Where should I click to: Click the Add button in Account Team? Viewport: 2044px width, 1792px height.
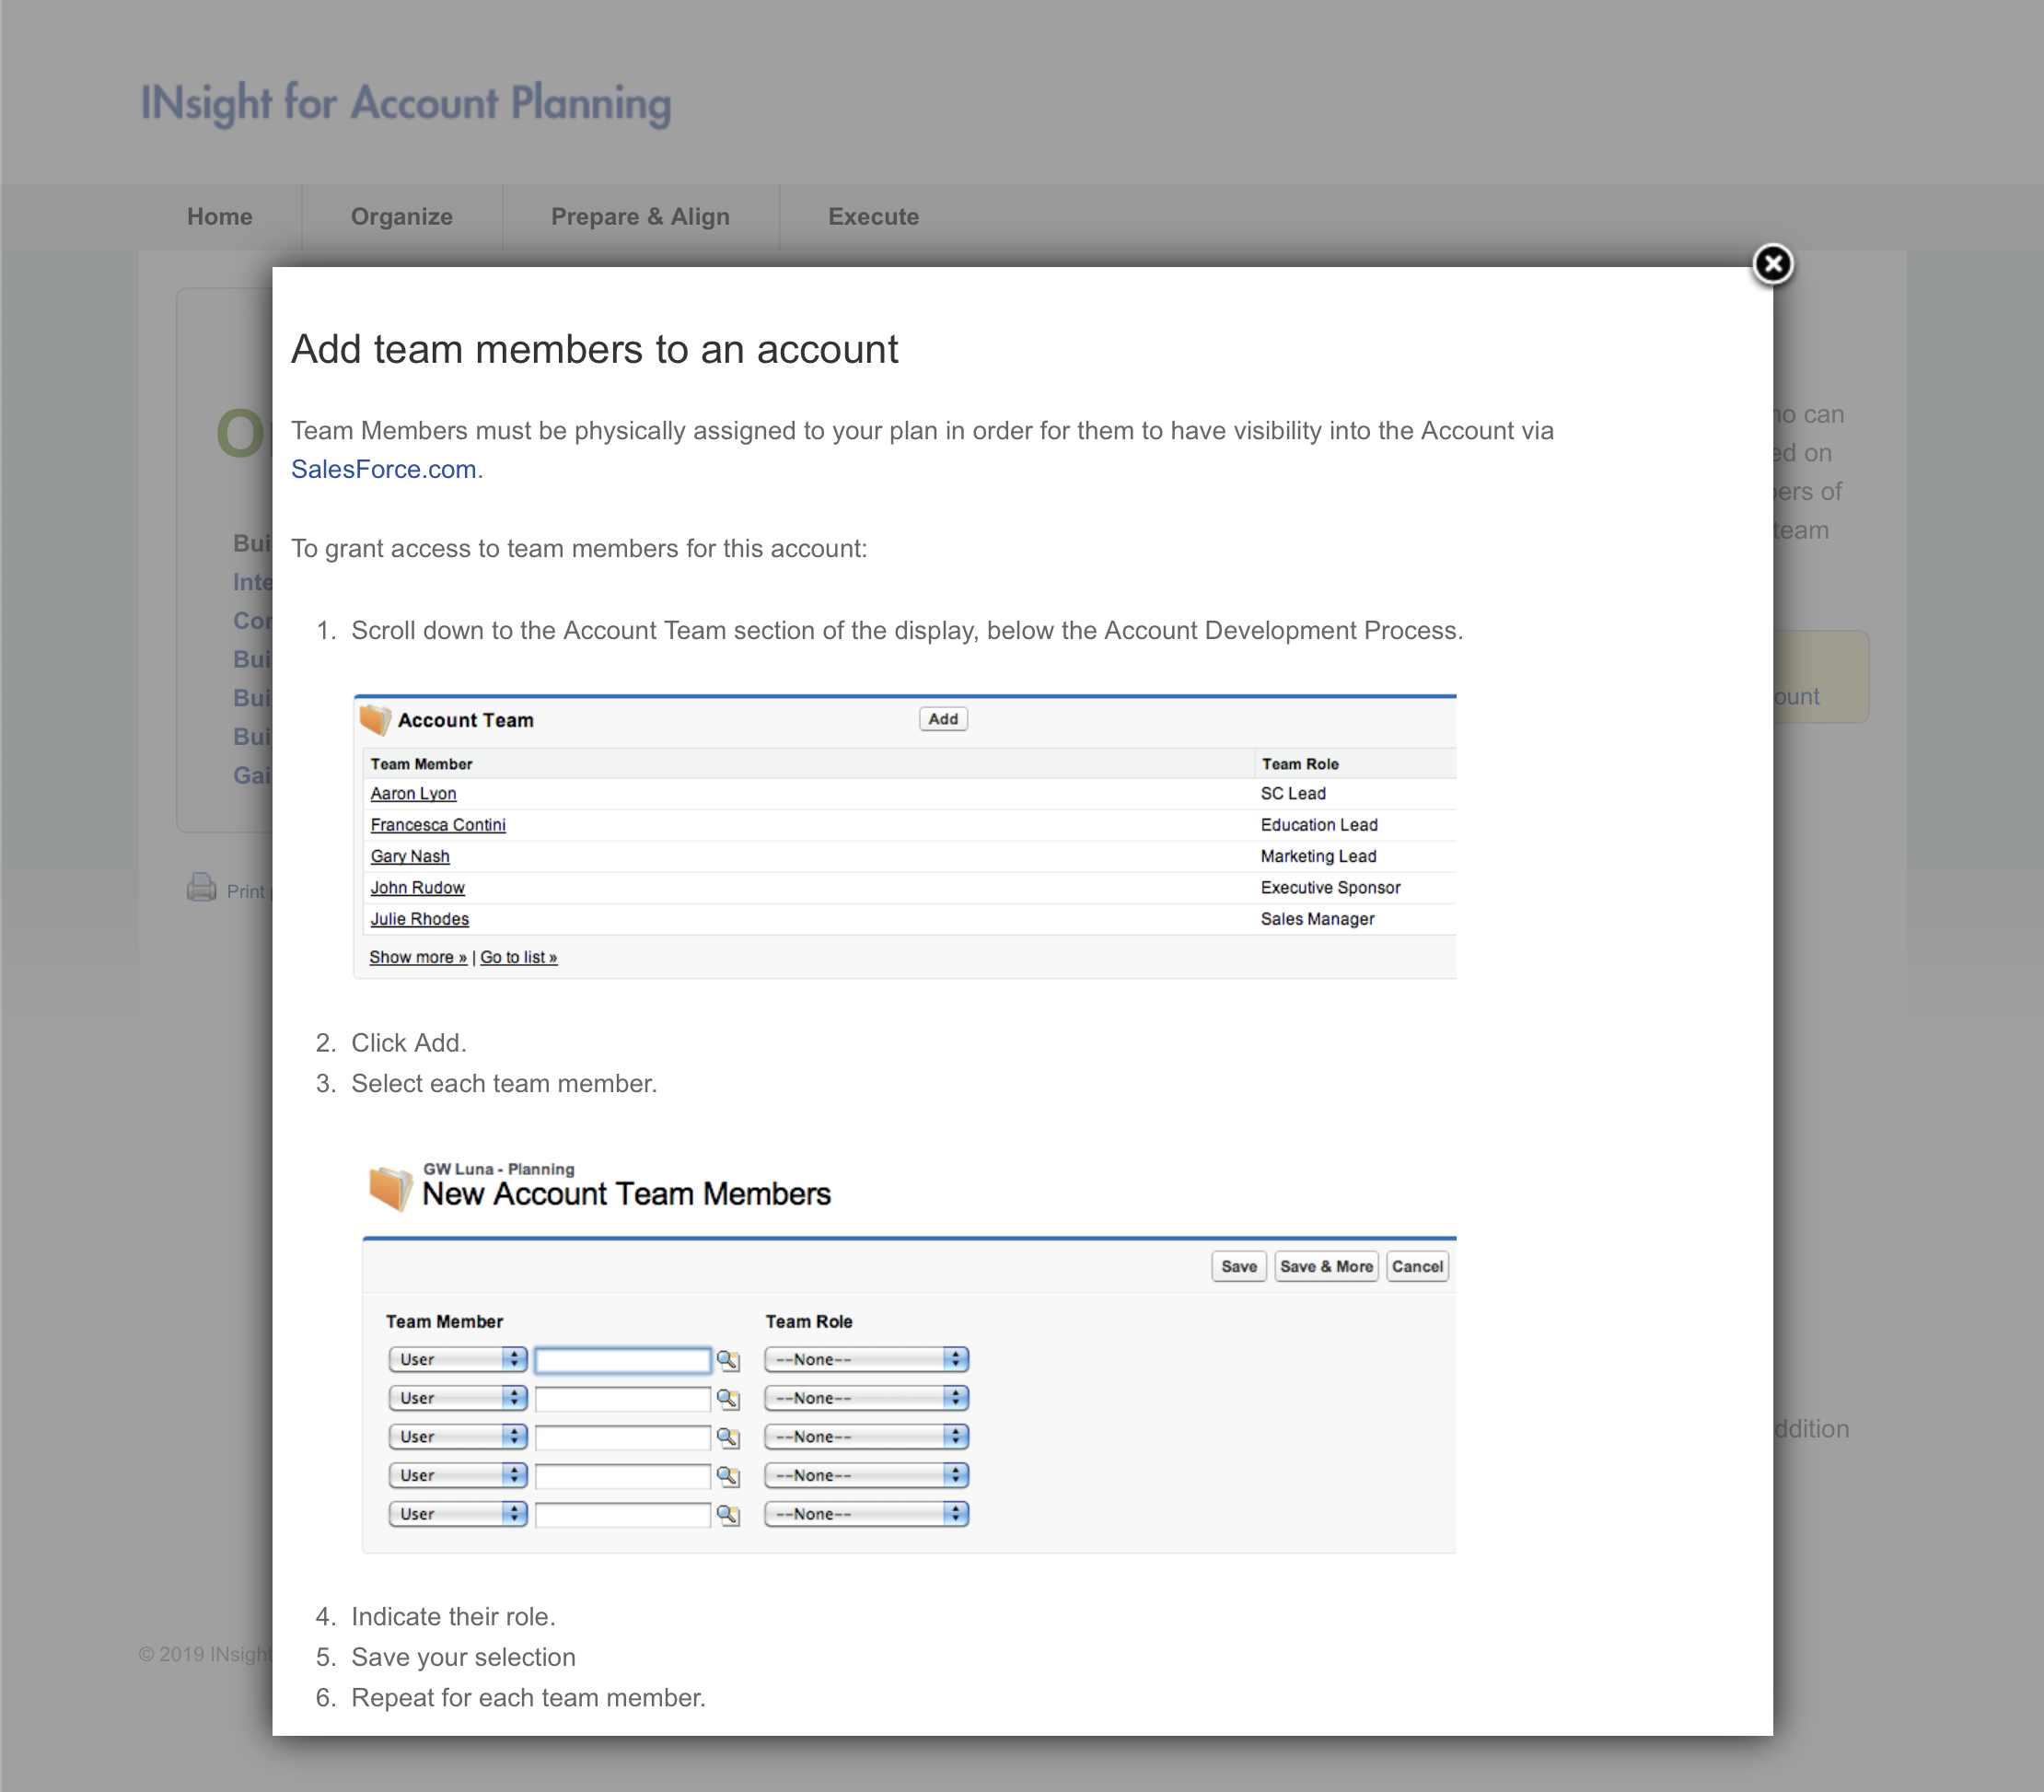942,719
